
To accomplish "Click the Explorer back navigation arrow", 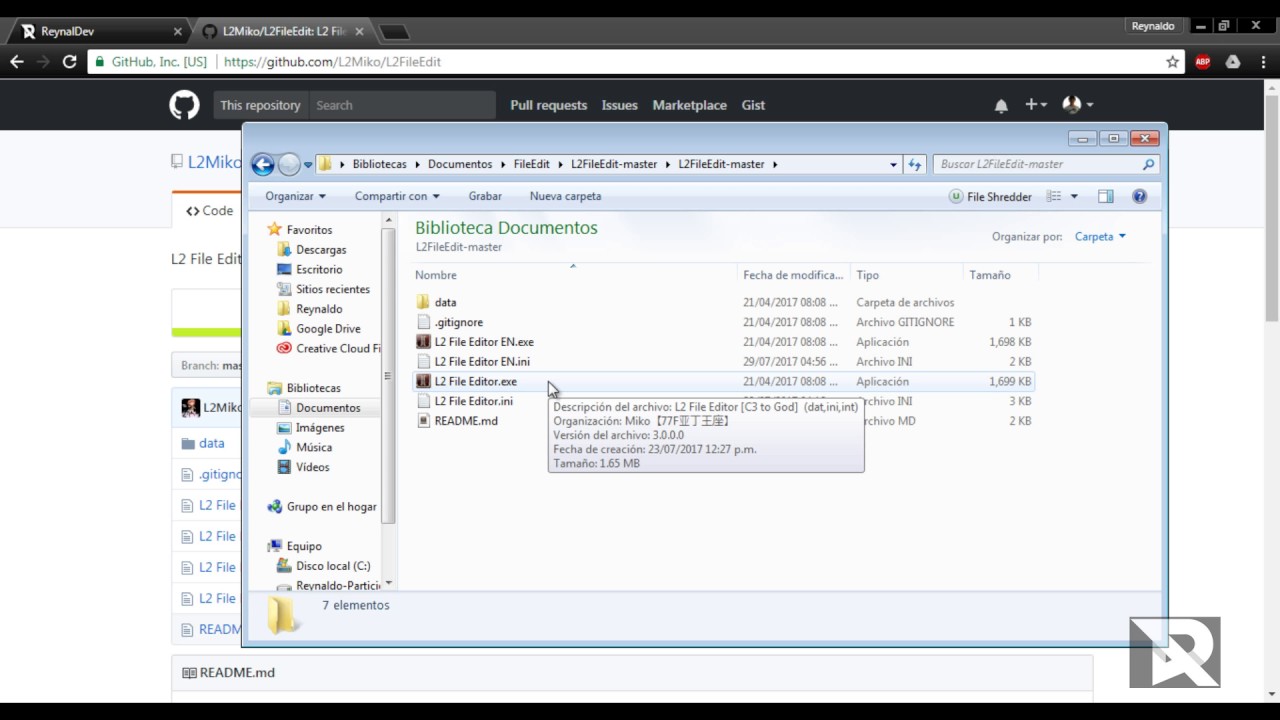I will pos(263,164).
